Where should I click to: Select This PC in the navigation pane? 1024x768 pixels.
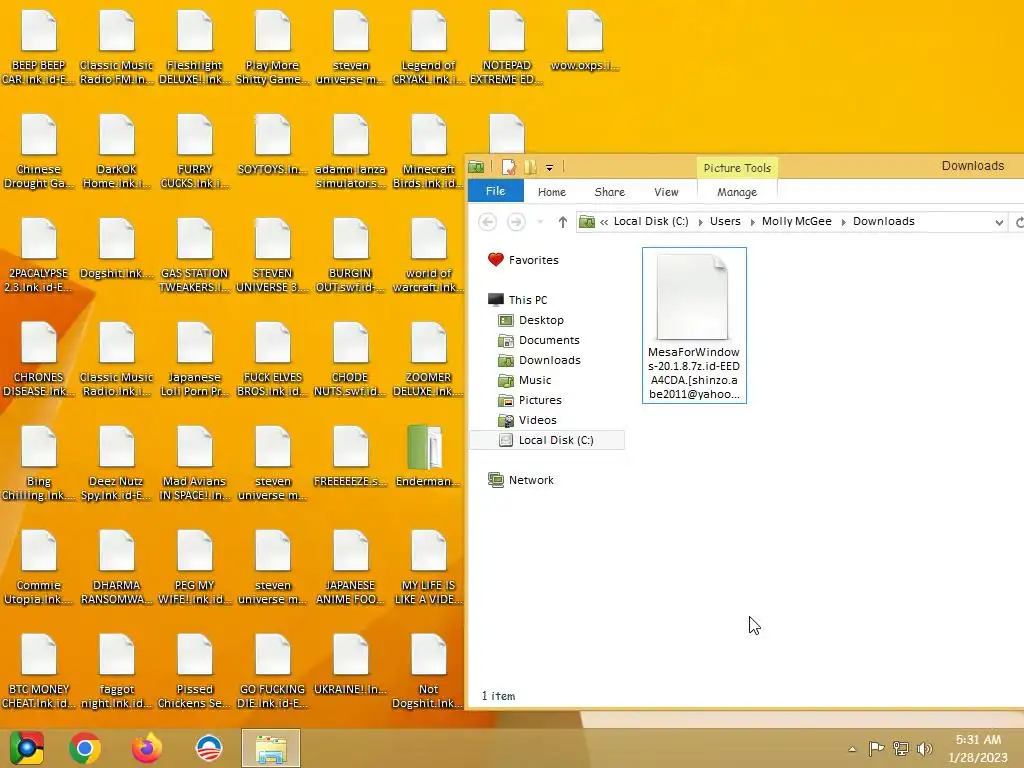(517, 300)
